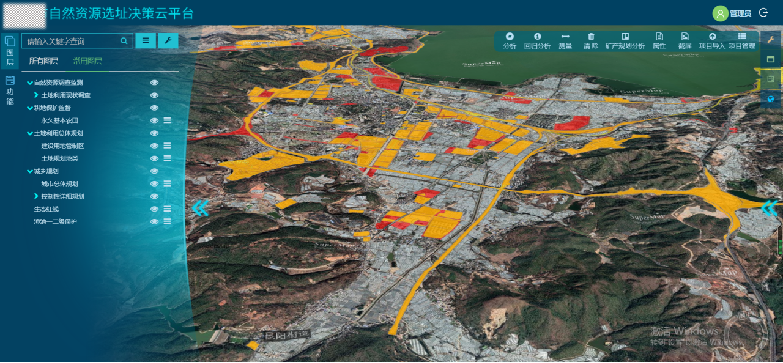Click the globe icon in right sidebar
This screenshot has height=363, width=783.
coord(771,98)
